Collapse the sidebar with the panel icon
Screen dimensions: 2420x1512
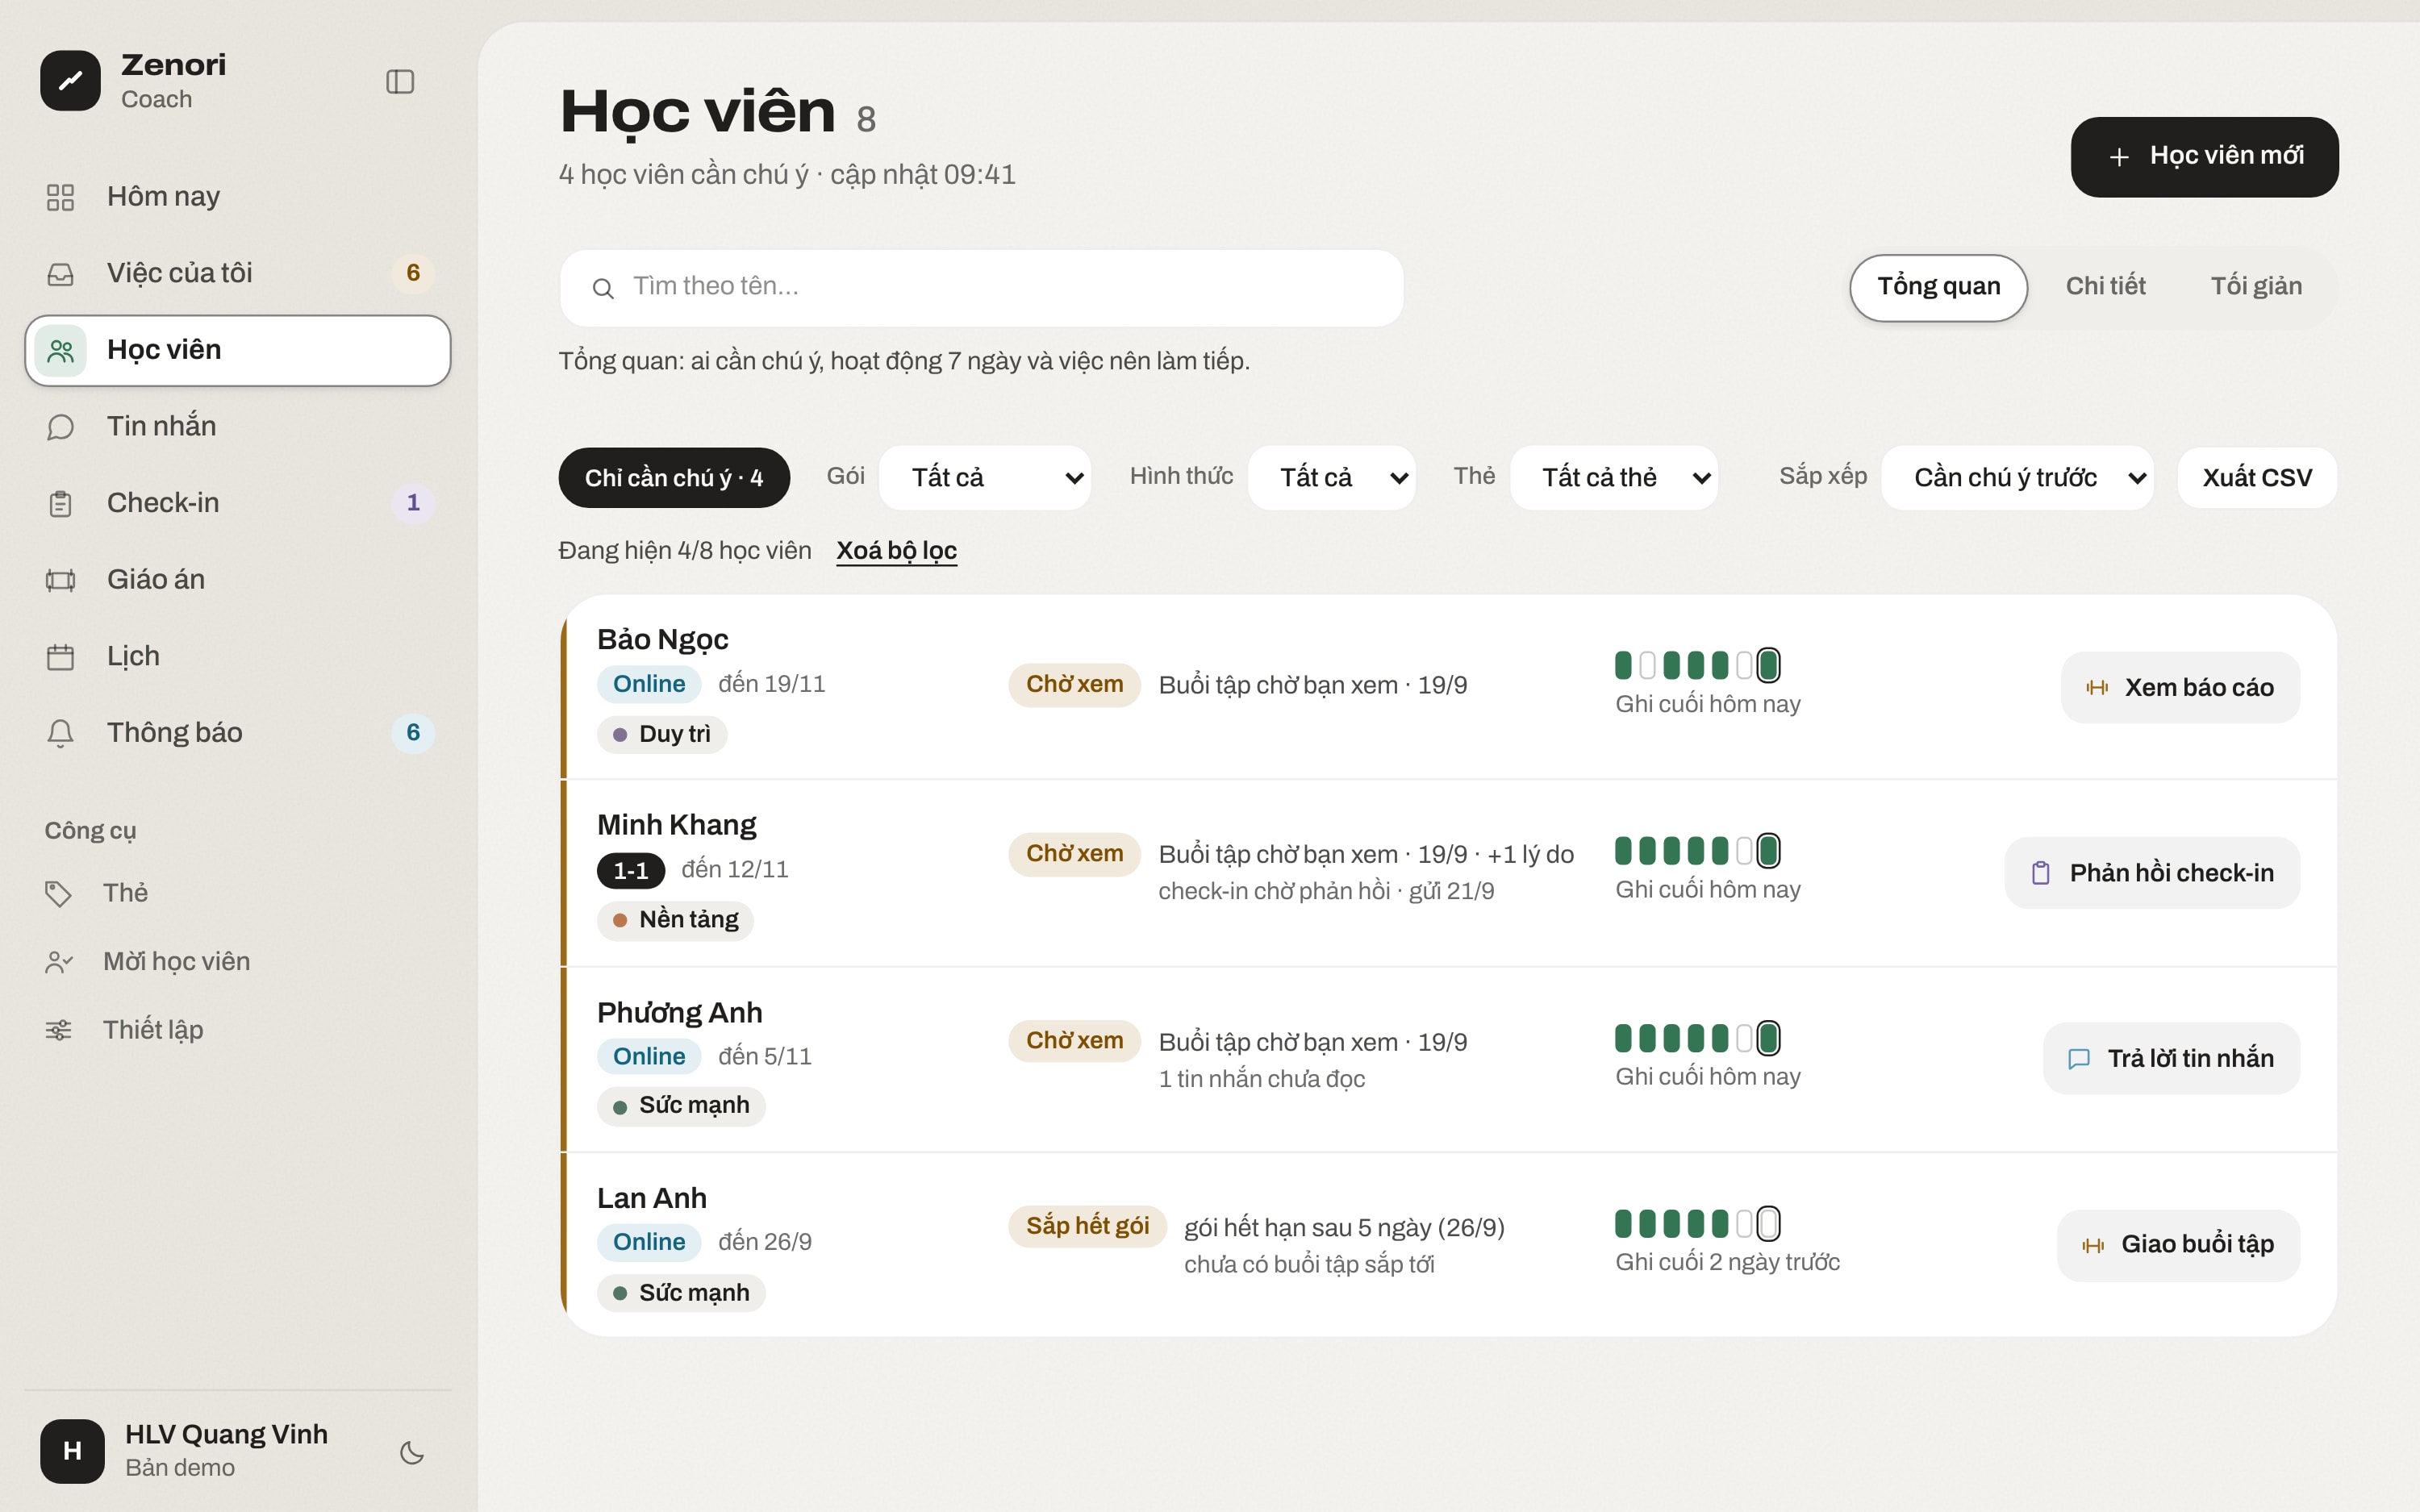400,81
